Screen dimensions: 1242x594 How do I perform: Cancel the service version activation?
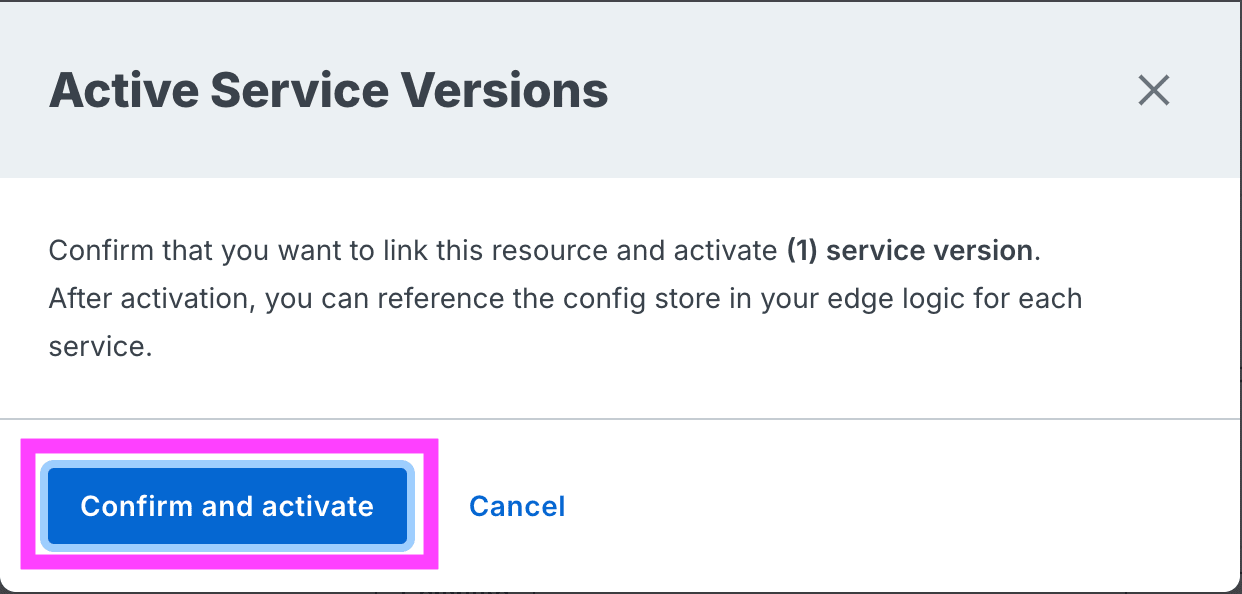tap(517, 506)
